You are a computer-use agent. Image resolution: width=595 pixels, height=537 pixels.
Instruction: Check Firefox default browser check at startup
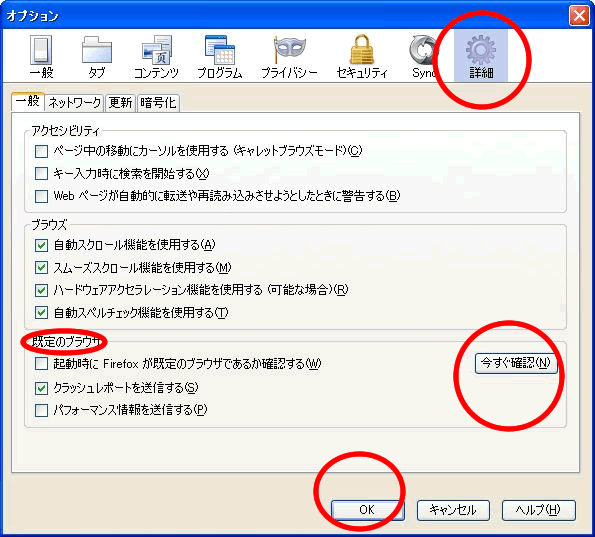[x=41, y=364]
